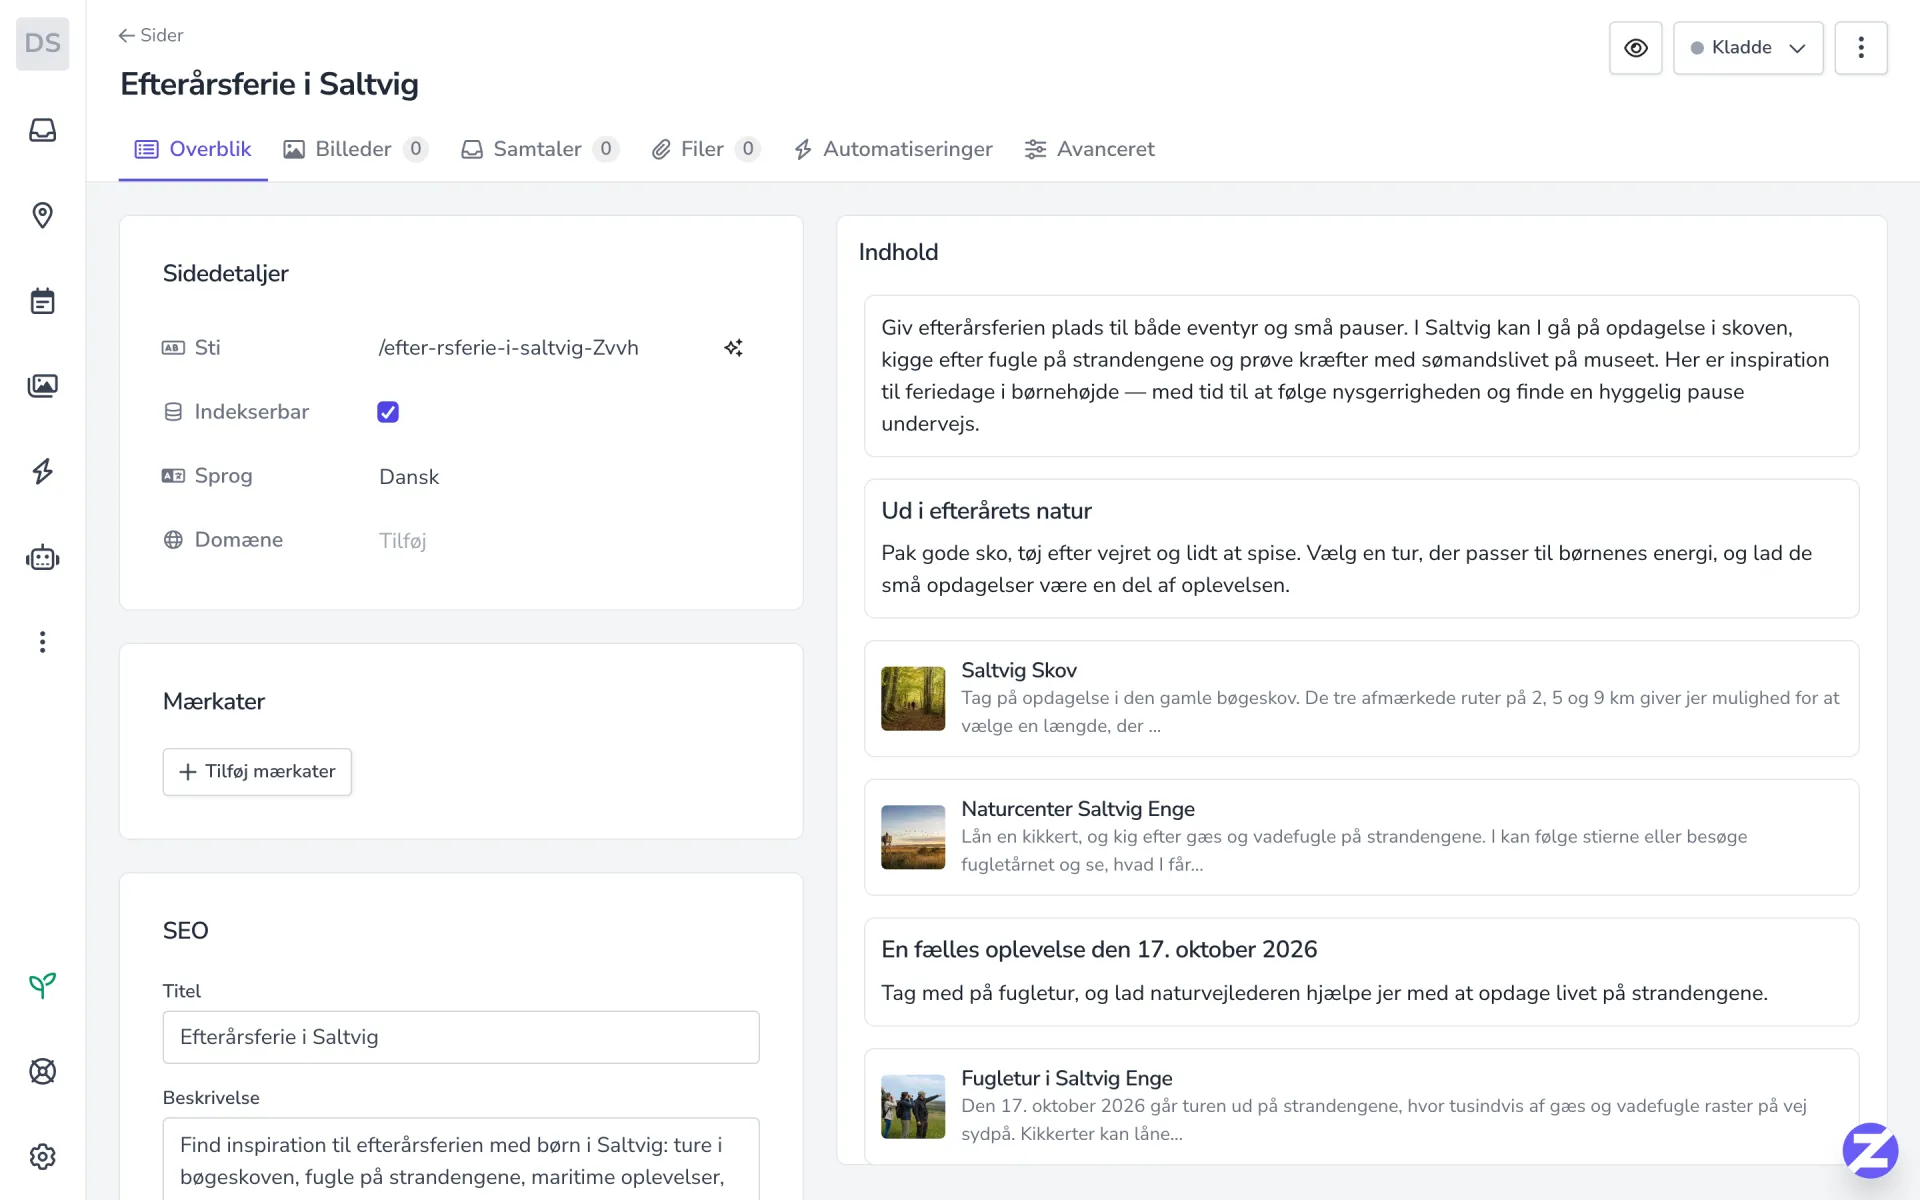Switch to the Billeder tab
Viewport: 1920px width, 1200px height.
(x=356, y=149)
